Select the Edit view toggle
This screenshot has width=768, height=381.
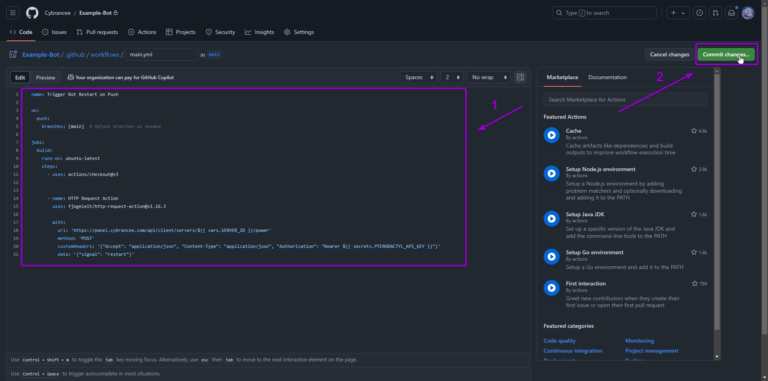tap(20, 77)
